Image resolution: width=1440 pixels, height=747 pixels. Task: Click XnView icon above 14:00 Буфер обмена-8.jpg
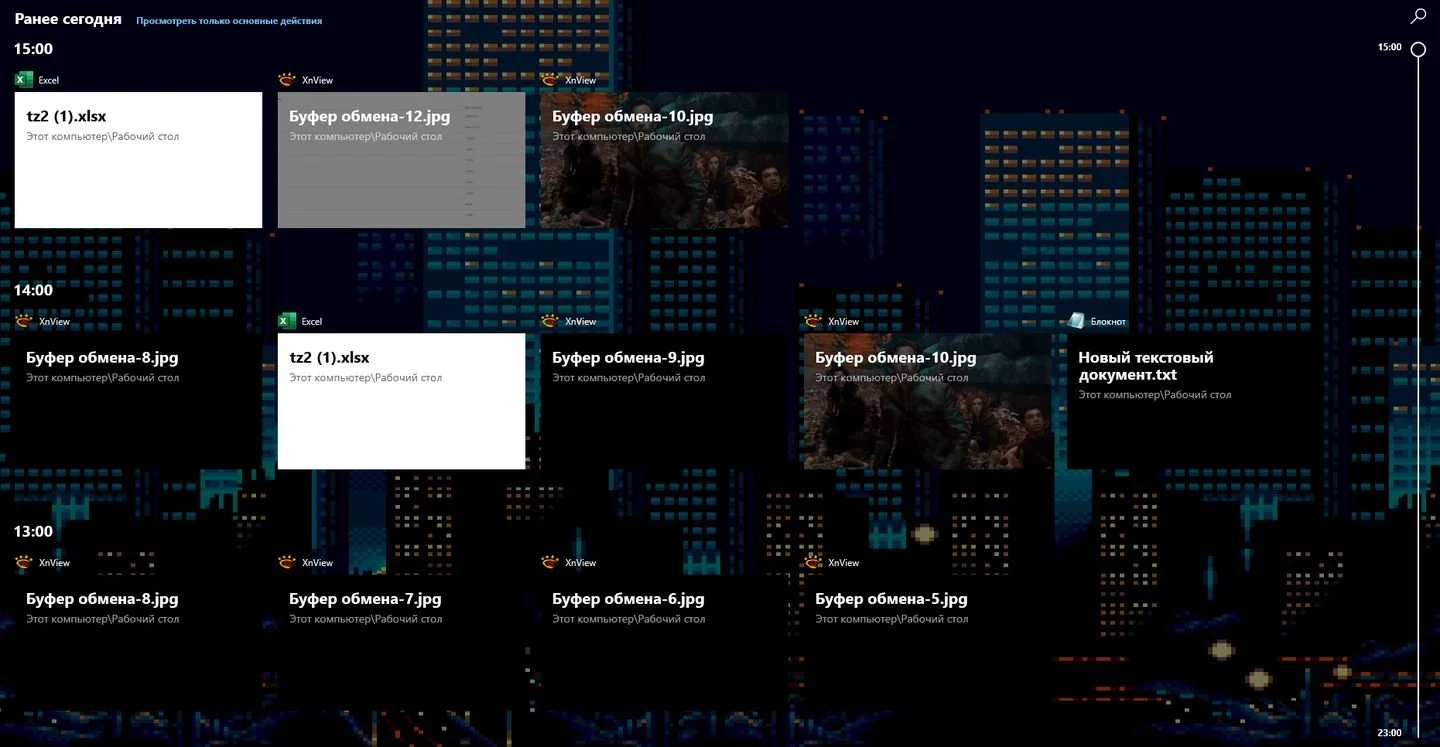click(x=24, y=321)
